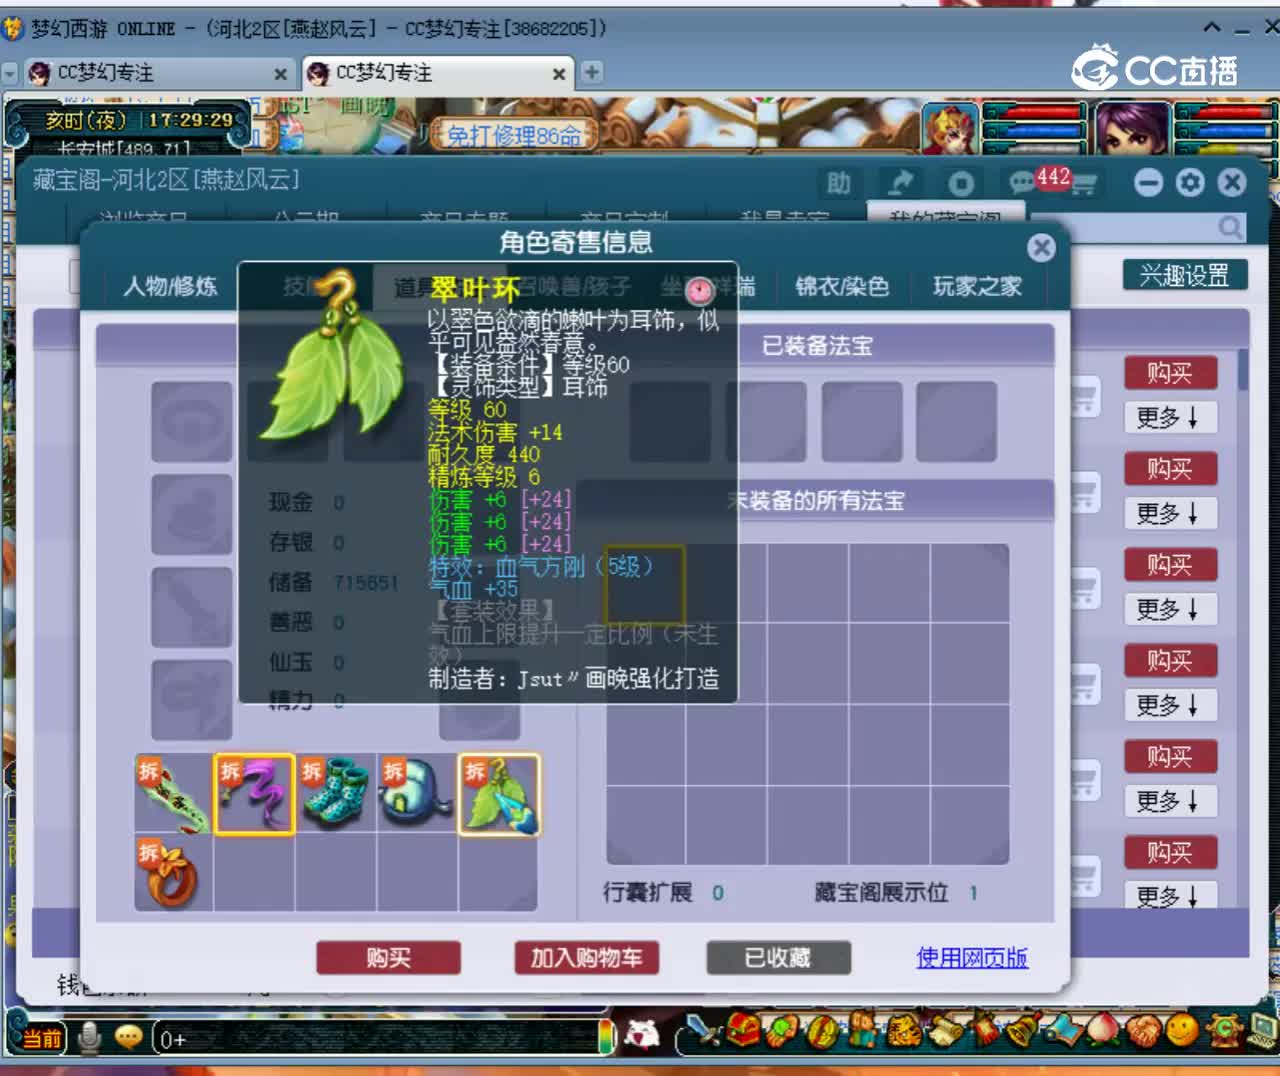The width and height of the screenshot is (1280, 1076).
Task: Click the 免打修理86命 banner
Action: coord(513,135)
